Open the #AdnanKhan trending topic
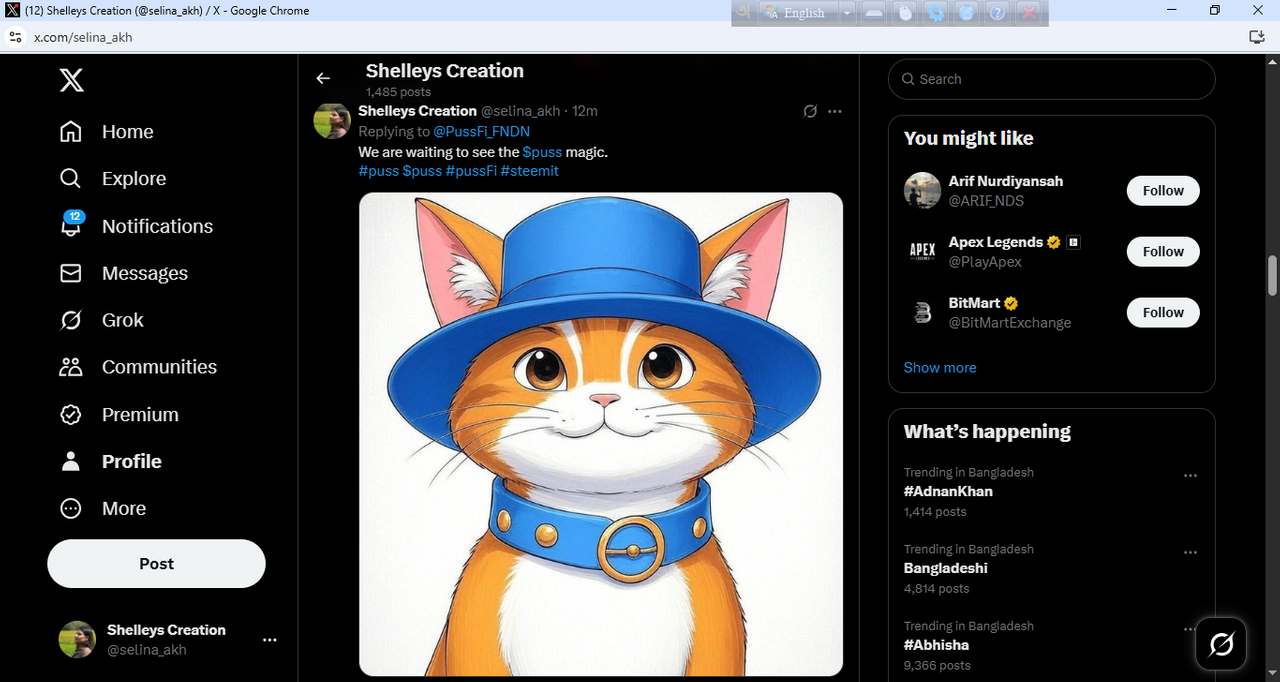The image size is (1280, 682). (948, 492)
